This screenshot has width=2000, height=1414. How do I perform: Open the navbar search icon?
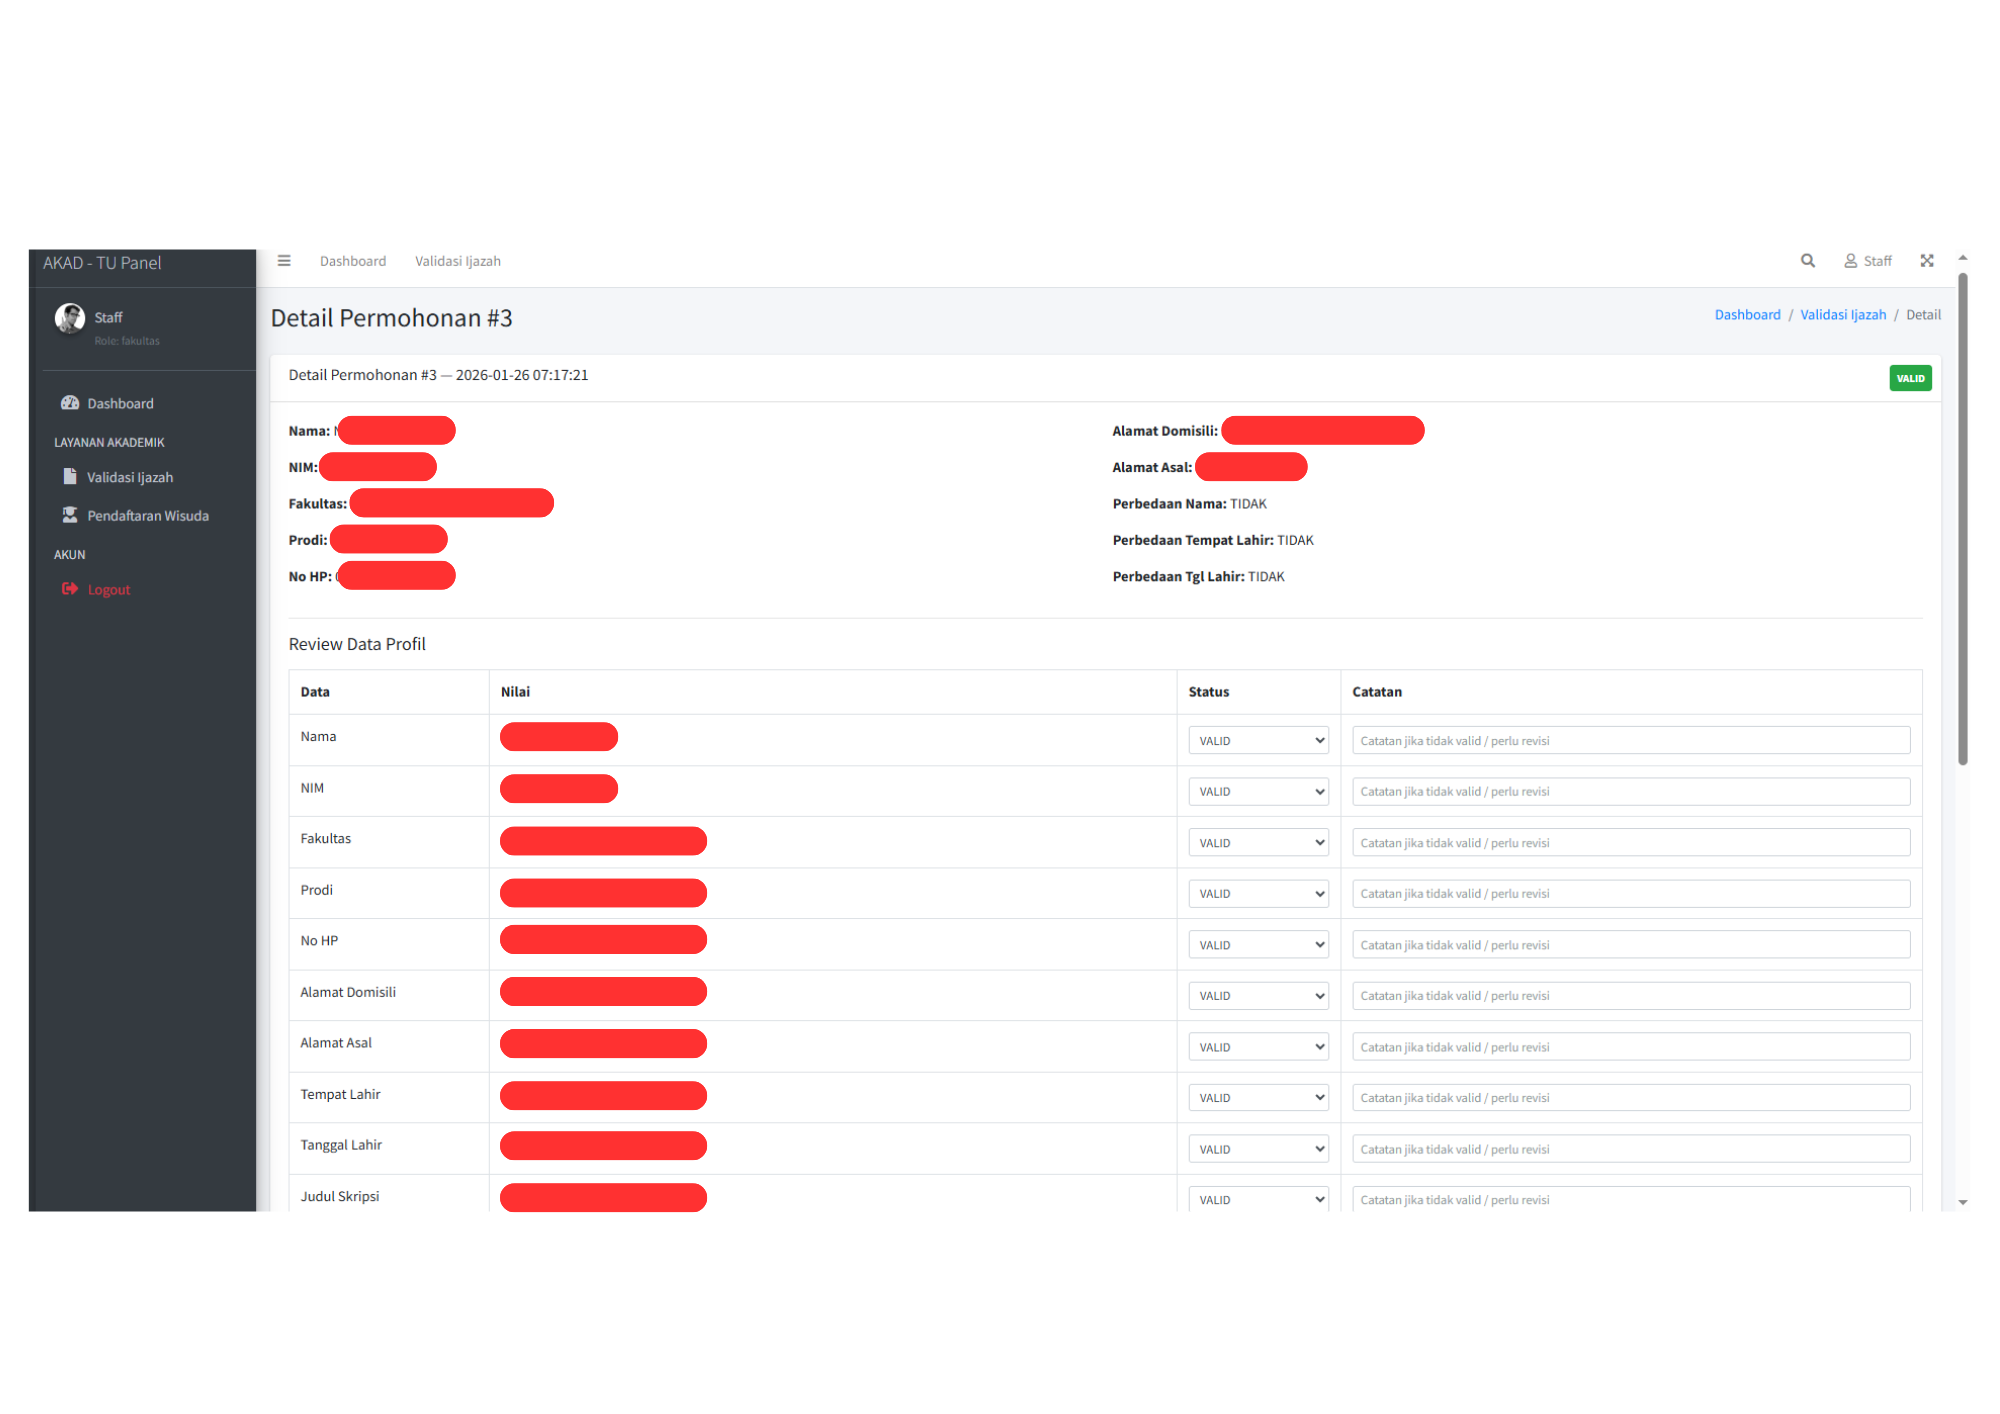click(1808, 261)
